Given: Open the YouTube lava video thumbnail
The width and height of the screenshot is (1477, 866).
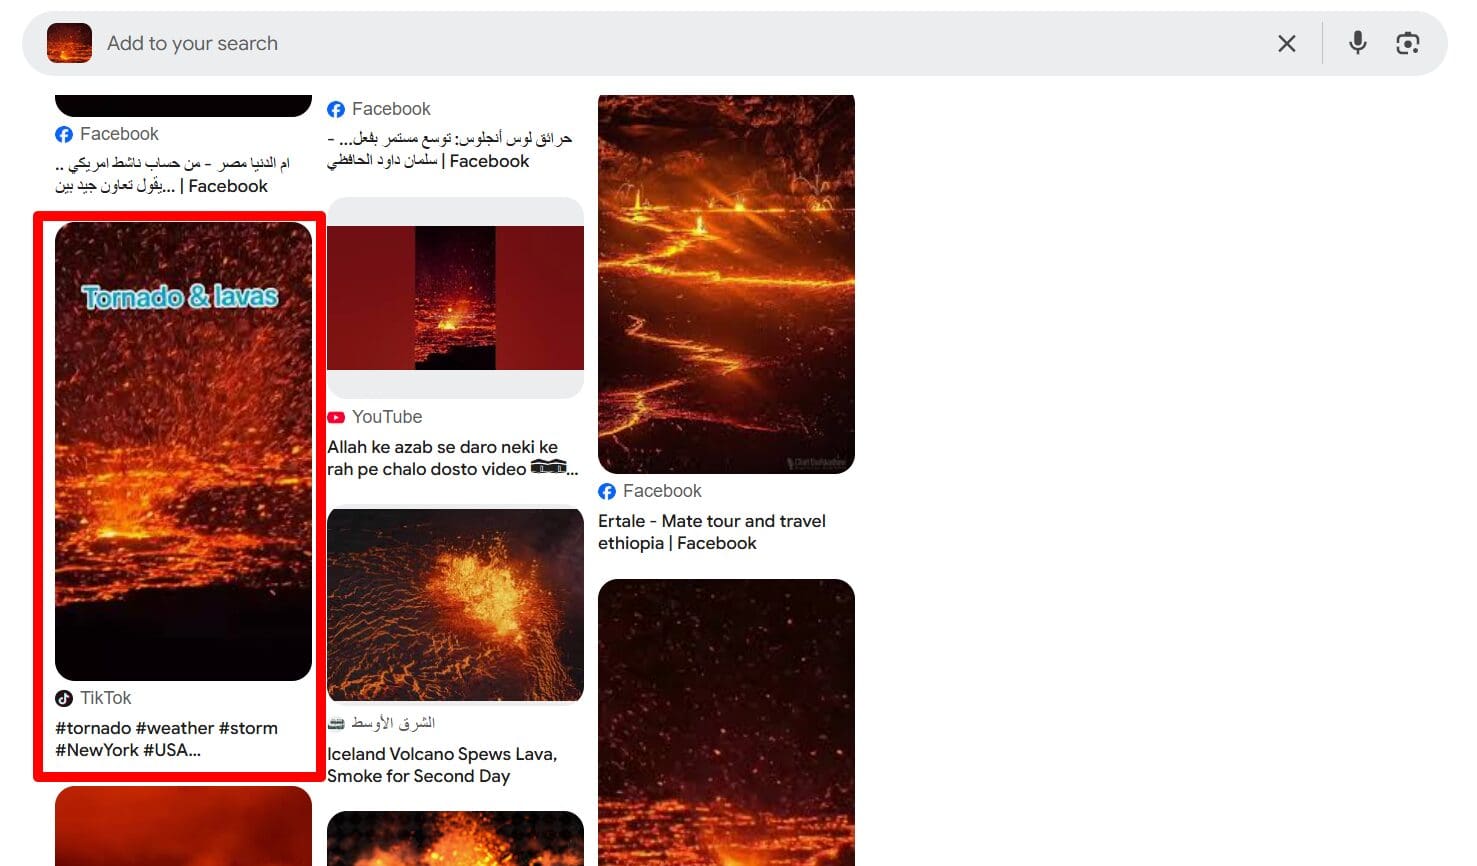Looking at the screenshot, I should [x=455, y=298].
